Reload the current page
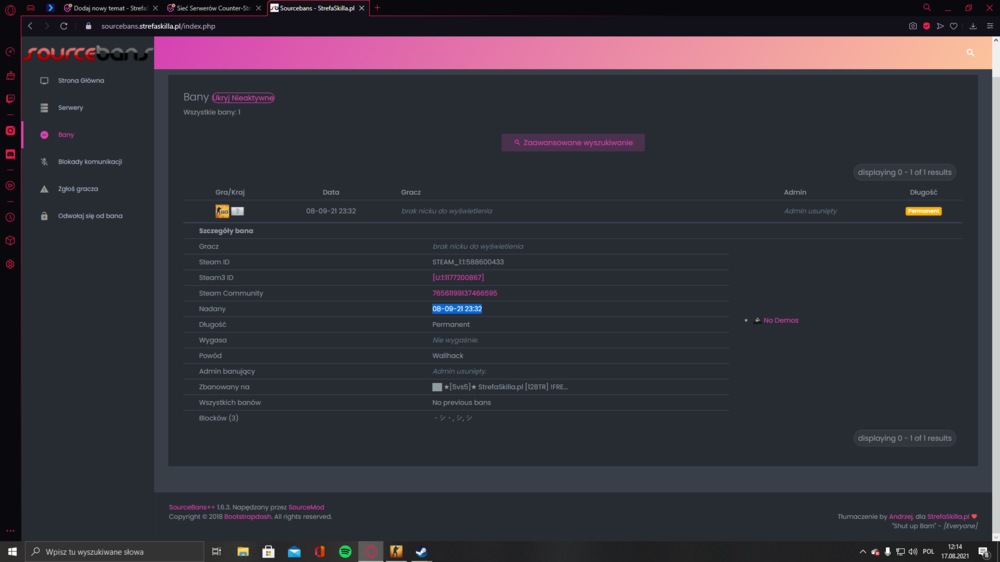 pos(64,26)
